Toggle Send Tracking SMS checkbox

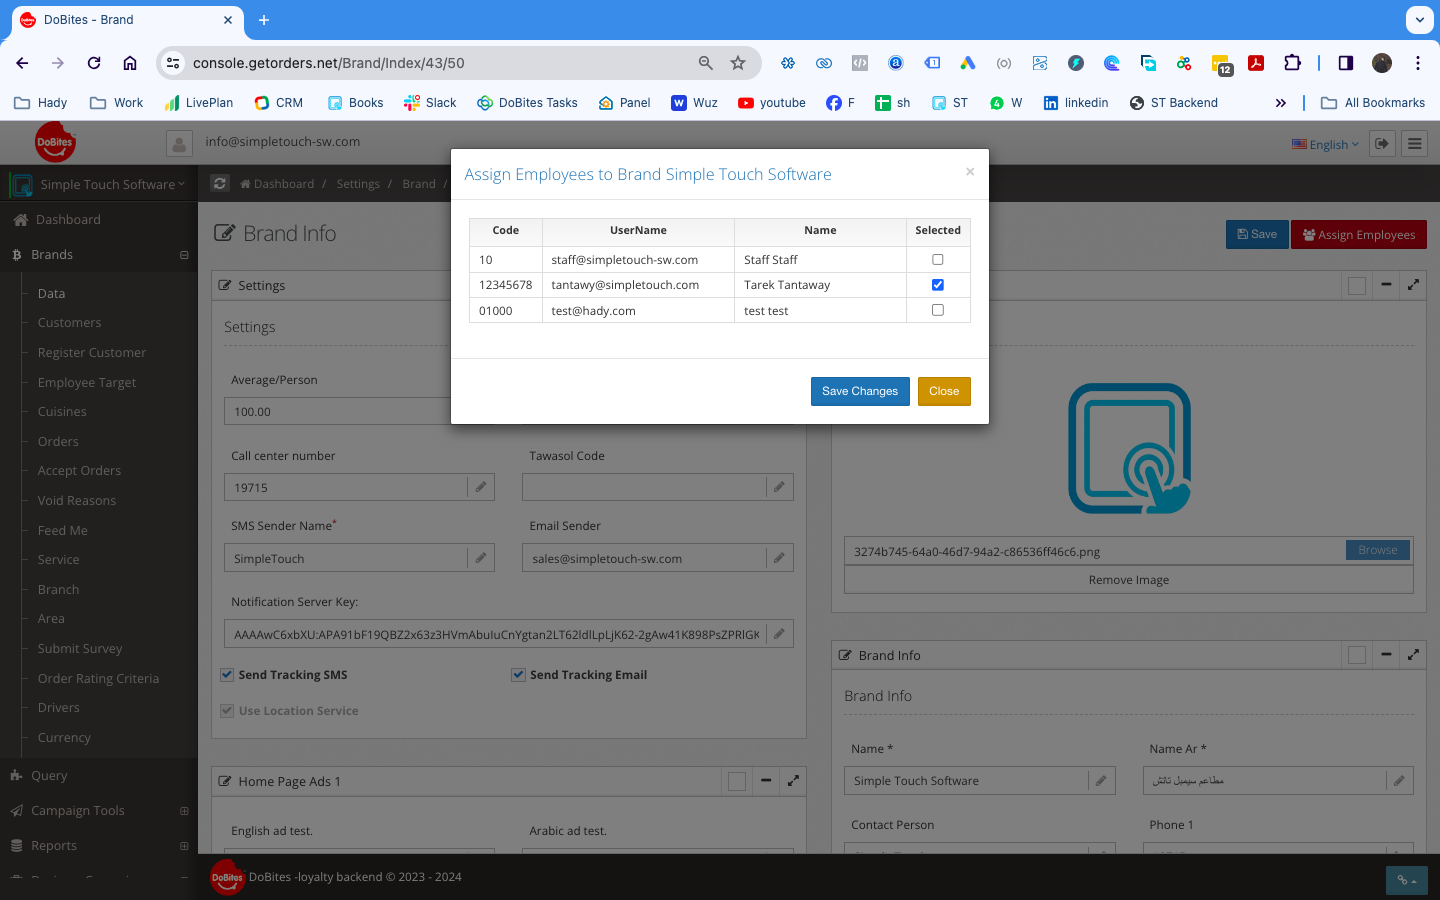(x=227, y=675)
